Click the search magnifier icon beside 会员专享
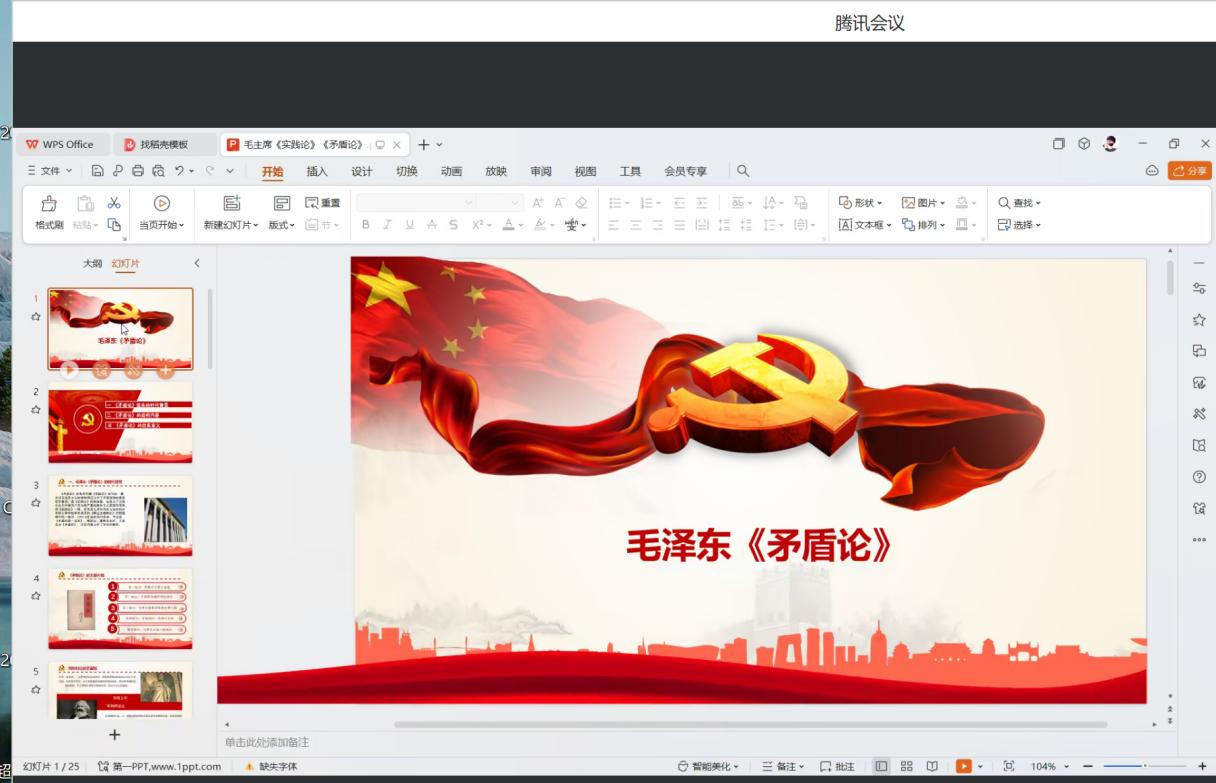Image resolution: width=1216 pixels, height=783 pixels. 743,171
